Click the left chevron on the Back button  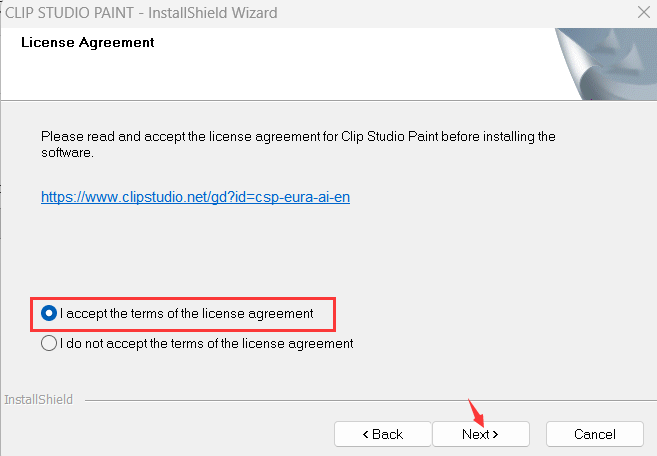coord(365,434)
